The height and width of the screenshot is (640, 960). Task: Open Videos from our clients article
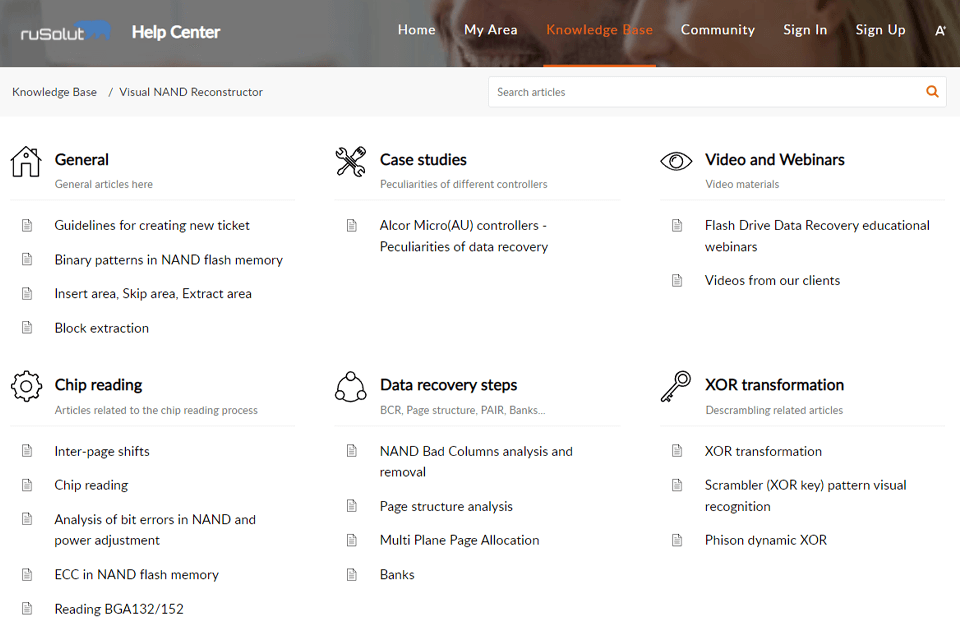coord(772,280)
